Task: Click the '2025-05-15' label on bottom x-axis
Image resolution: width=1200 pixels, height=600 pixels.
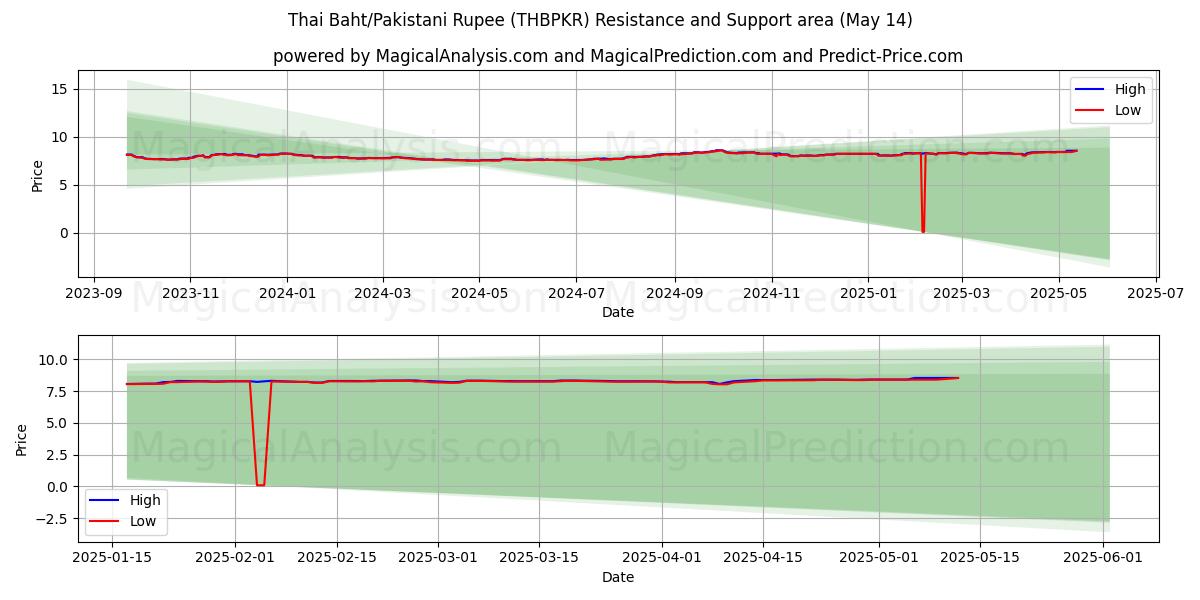Action: pos(980,558)
